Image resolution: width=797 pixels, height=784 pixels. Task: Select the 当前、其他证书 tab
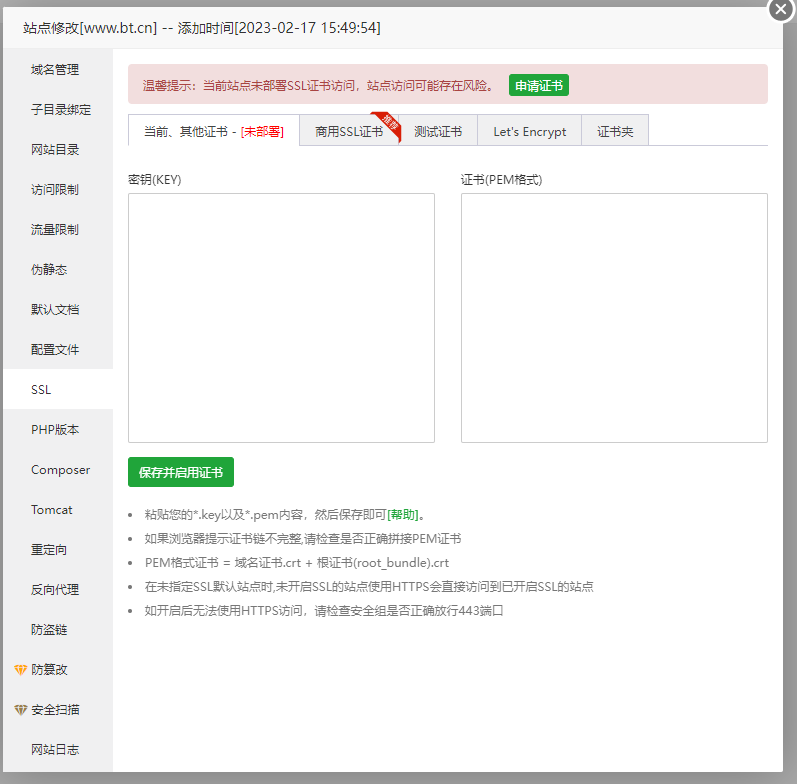[x=213, y=131]
